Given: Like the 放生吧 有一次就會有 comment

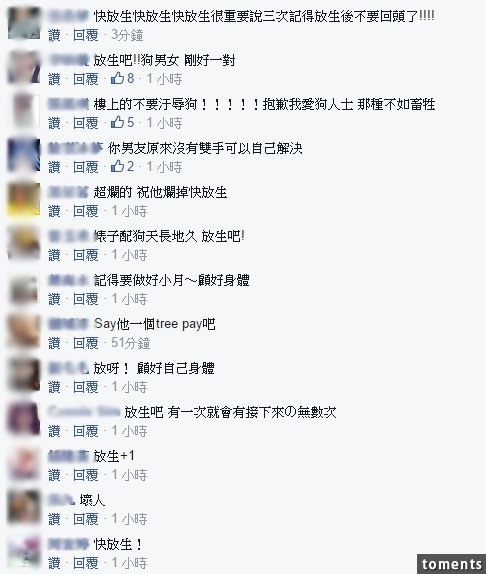Looking at the screenshot, I should [x=54, y=431].
